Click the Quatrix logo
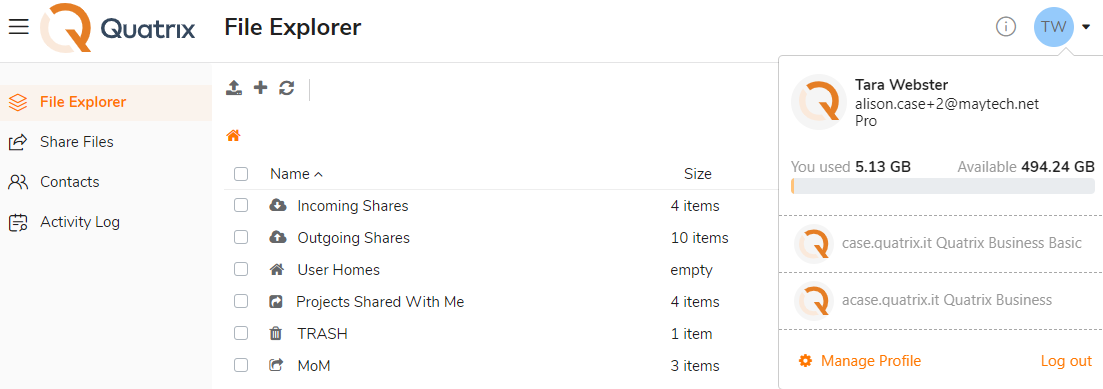Viewport: 1103px width, 389px height. coord(118,28)
